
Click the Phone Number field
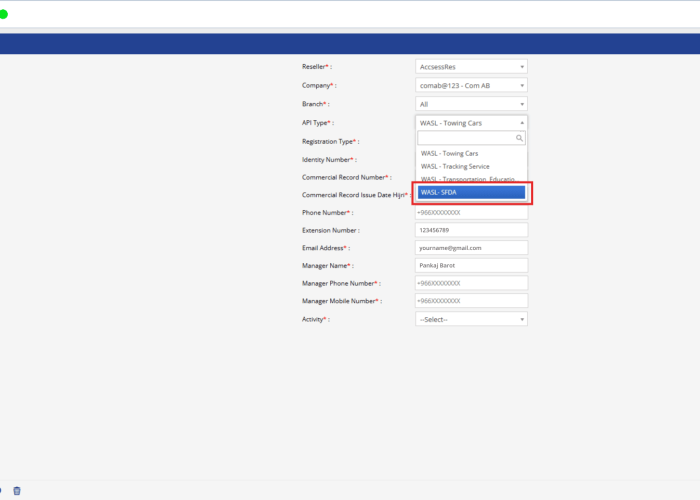click(471, 213)
